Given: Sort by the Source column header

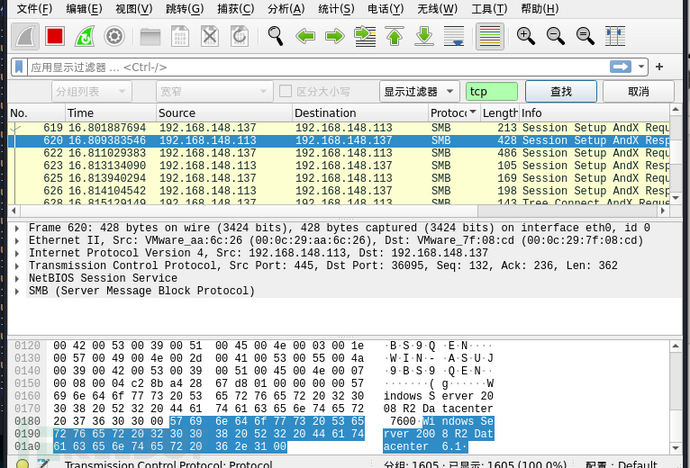Looking at the screenshot, I should (x=224, y=113).
